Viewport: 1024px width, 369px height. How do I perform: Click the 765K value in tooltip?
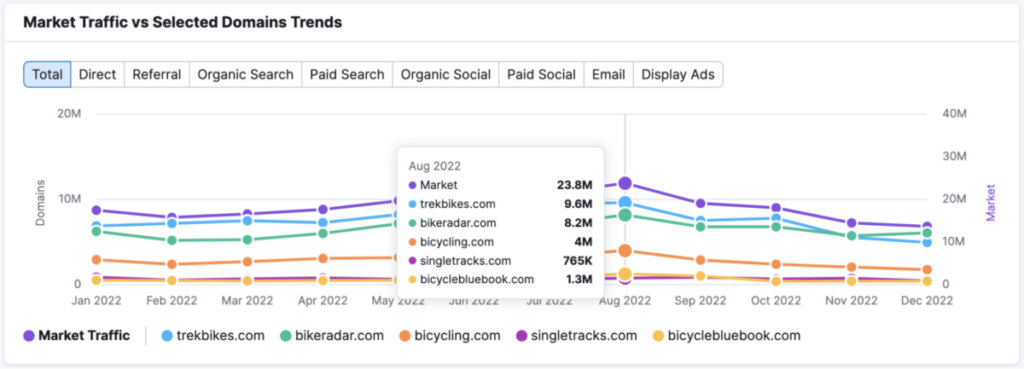click(x=579, y=261)
